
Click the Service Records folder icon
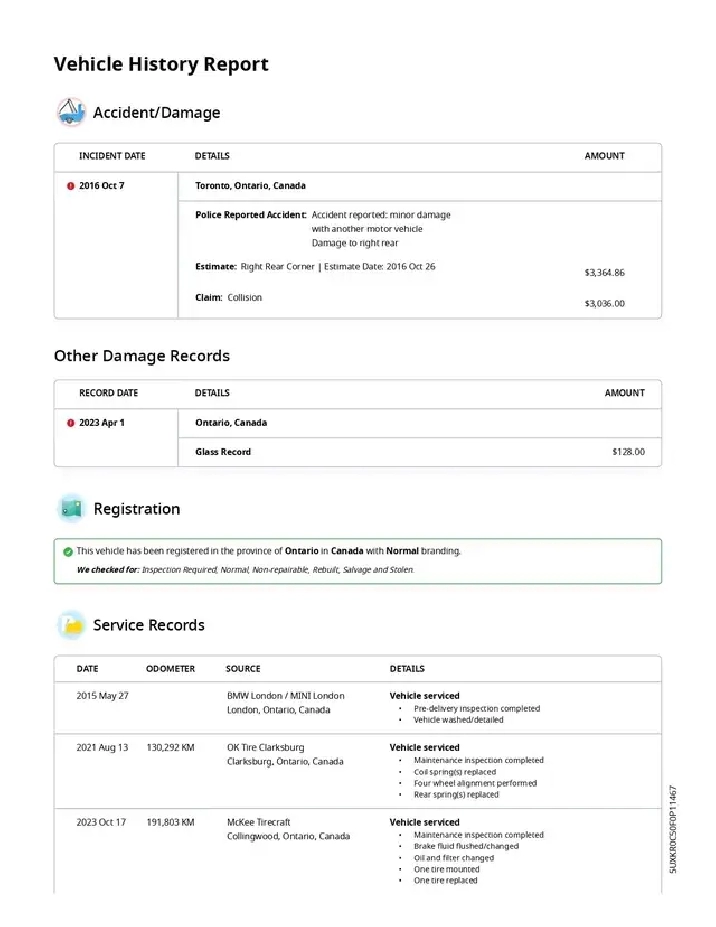click(x=70, y=625)
